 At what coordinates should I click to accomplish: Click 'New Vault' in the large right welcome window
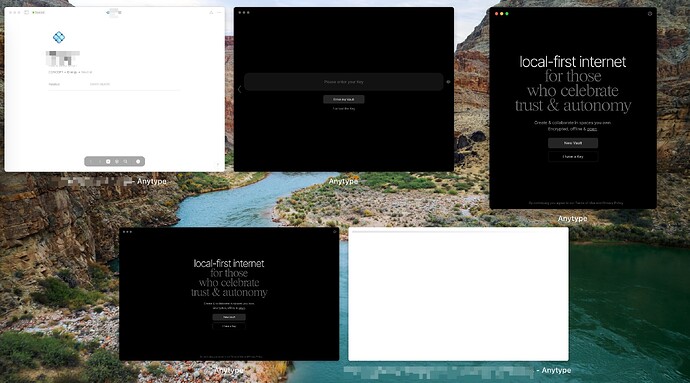(573, 143)
